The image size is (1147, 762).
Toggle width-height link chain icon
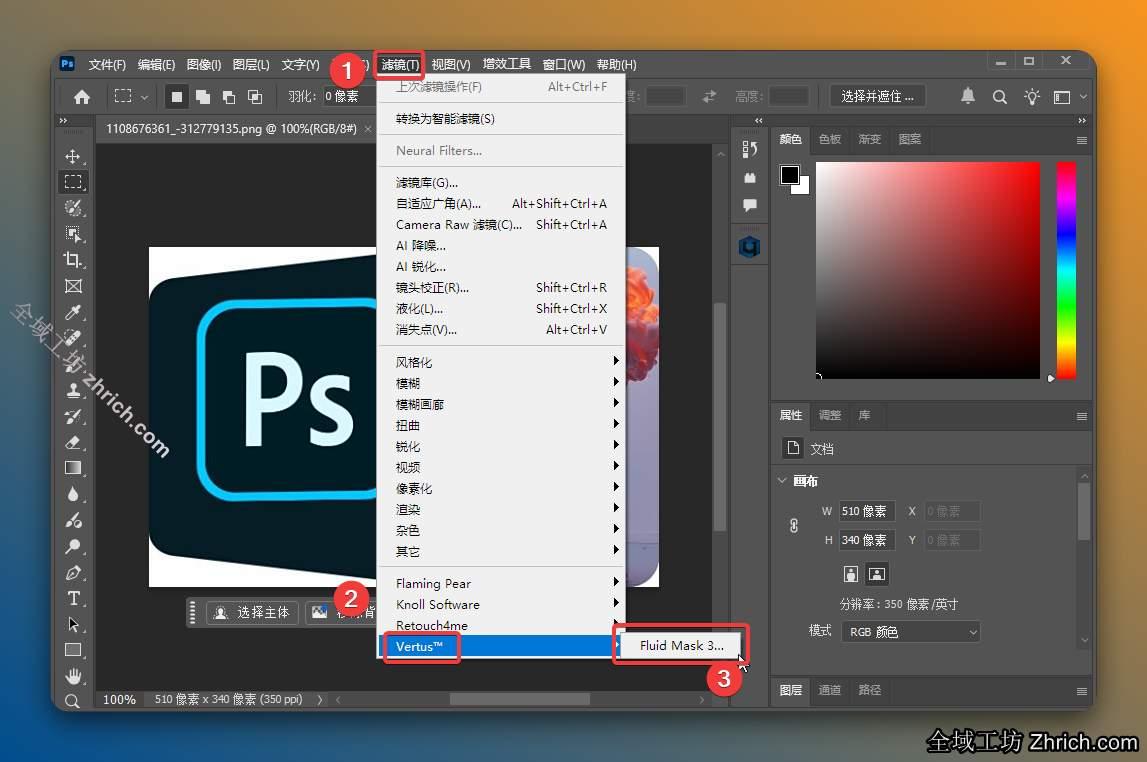coord(794,526)
